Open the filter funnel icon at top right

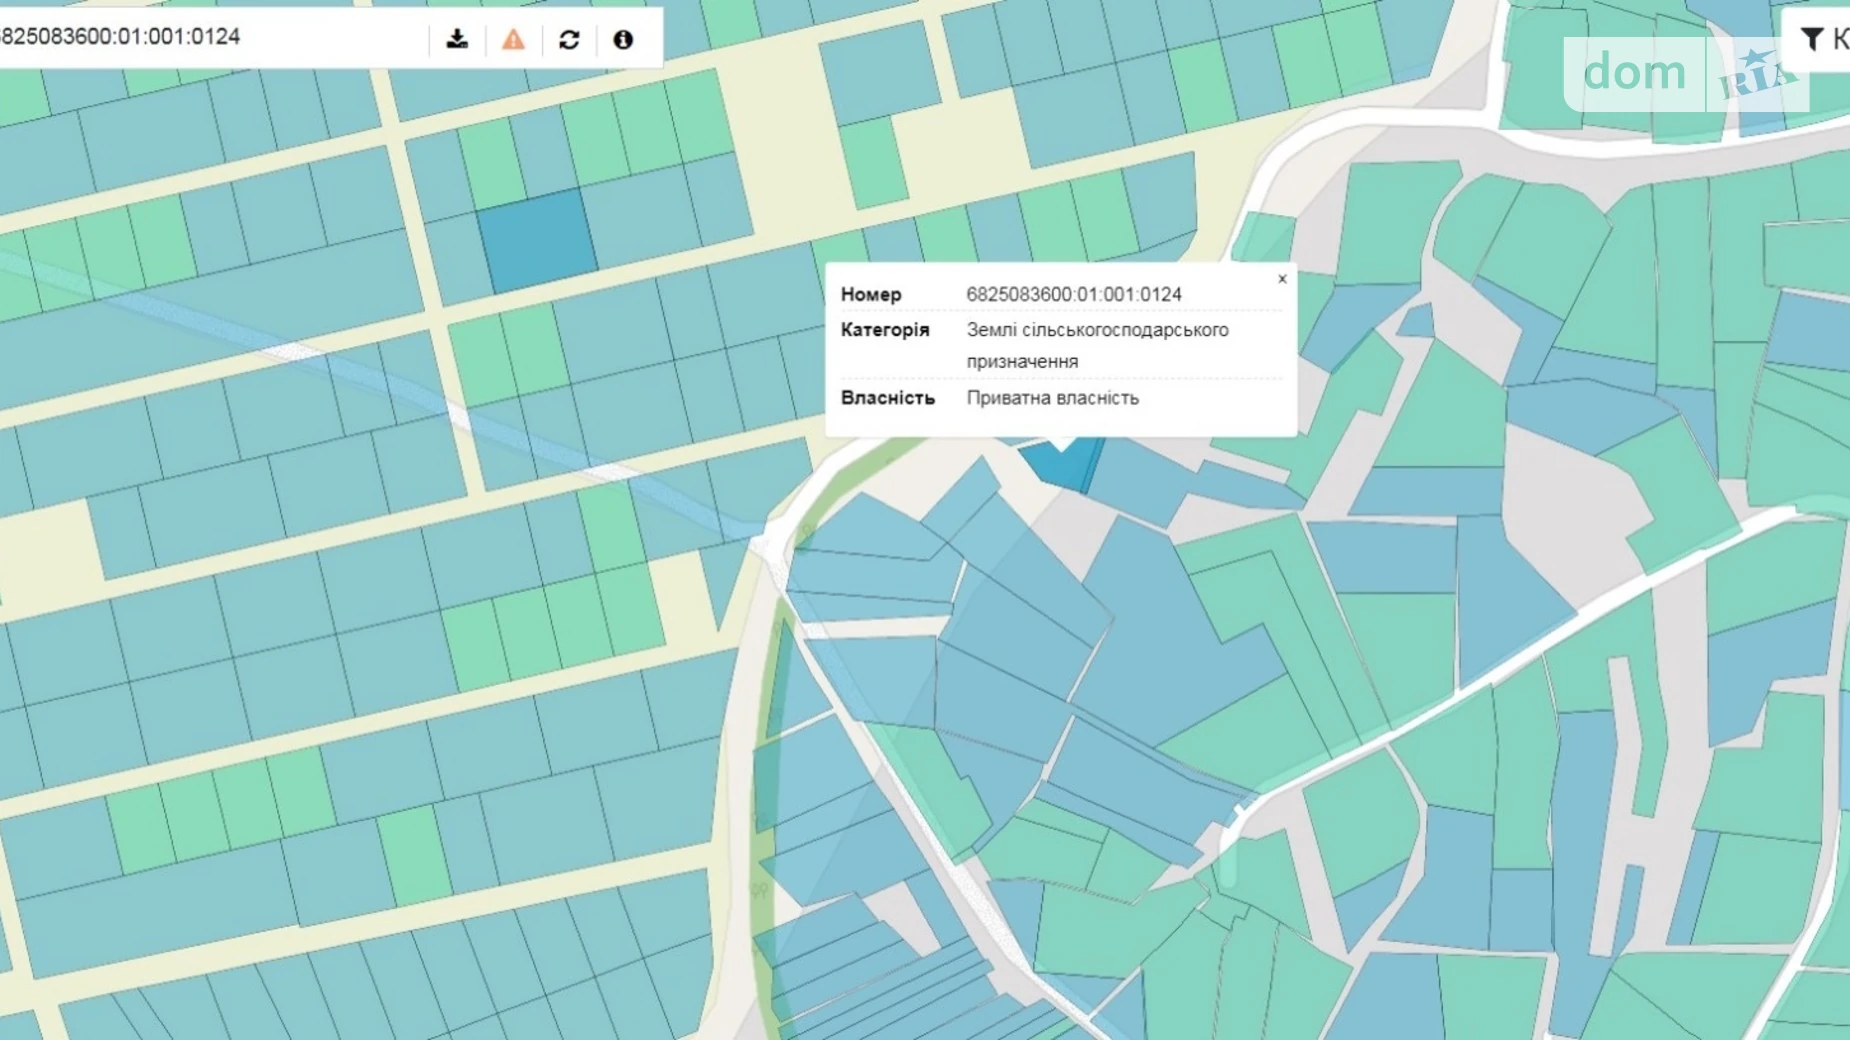click(1811, 39)
